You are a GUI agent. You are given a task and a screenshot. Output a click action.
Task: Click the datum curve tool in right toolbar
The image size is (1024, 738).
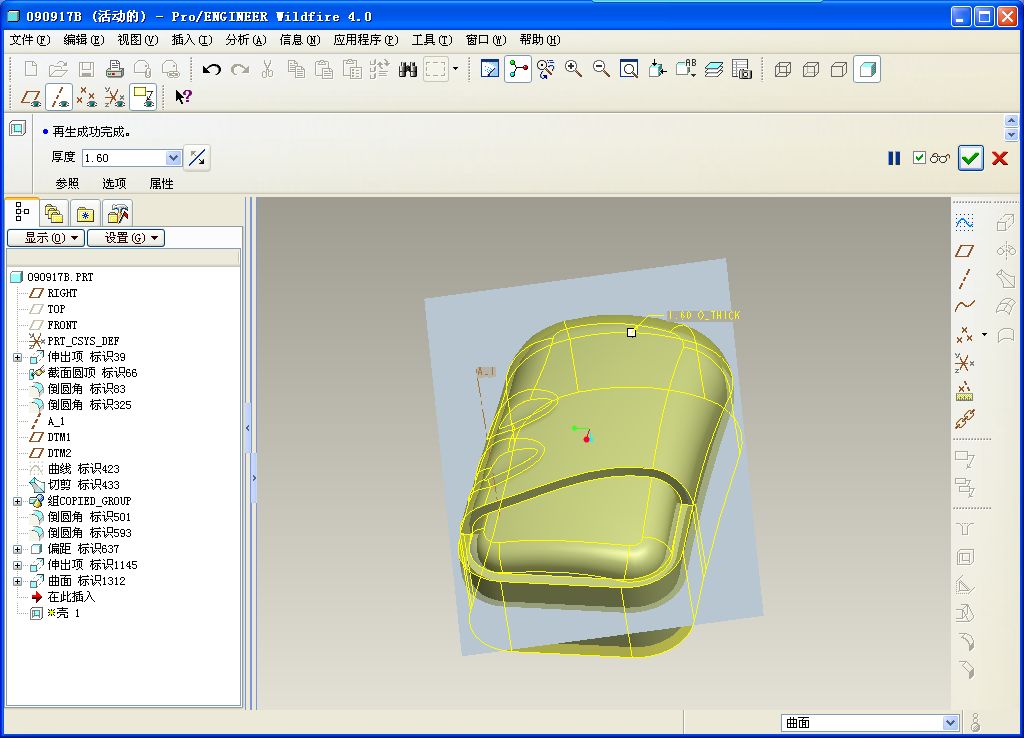[x=965, y=306]
